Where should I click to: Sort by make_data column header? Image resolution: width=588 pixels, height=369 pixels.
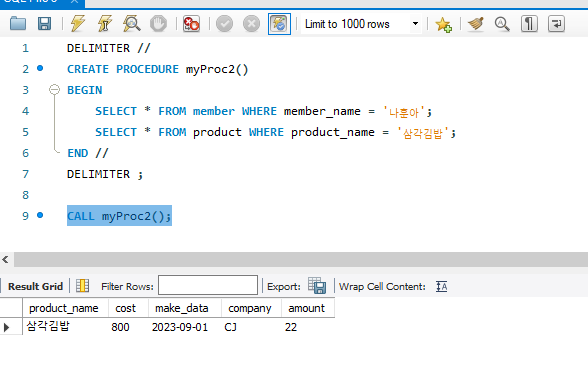(185, 308)
